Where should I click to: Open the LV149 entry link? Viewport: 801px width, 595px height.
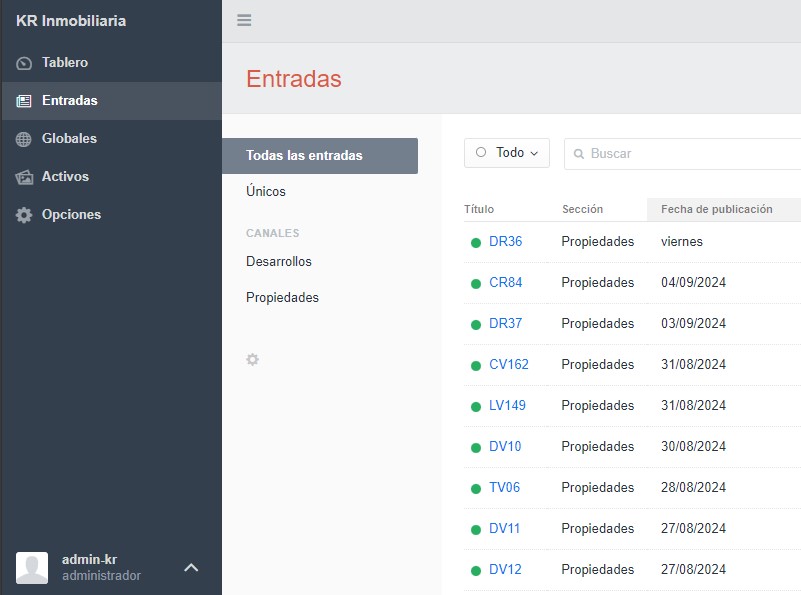click(507, 405)
